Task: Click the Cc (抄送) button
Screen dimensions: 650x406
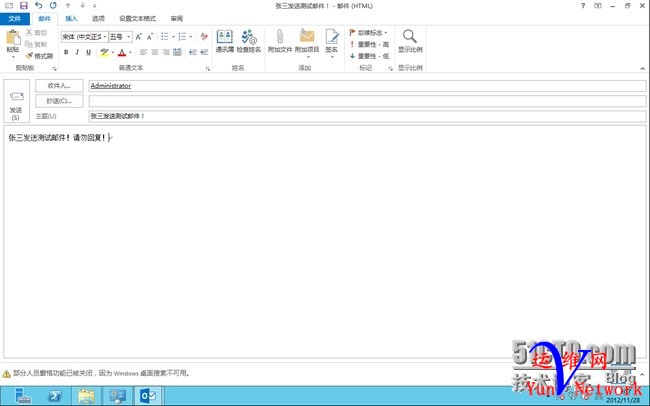Action: click(59, 101)
